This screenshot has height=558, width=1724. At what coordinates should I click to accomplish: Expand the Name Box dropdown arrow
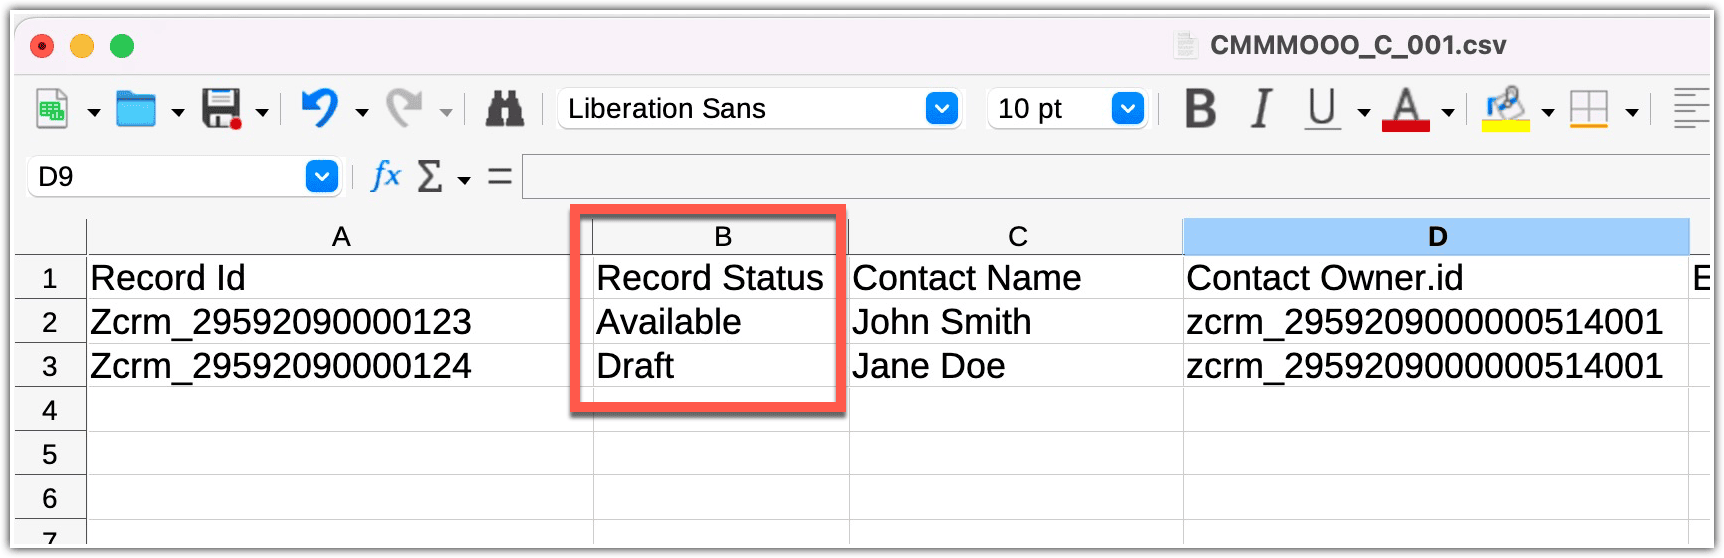(321, 177)
